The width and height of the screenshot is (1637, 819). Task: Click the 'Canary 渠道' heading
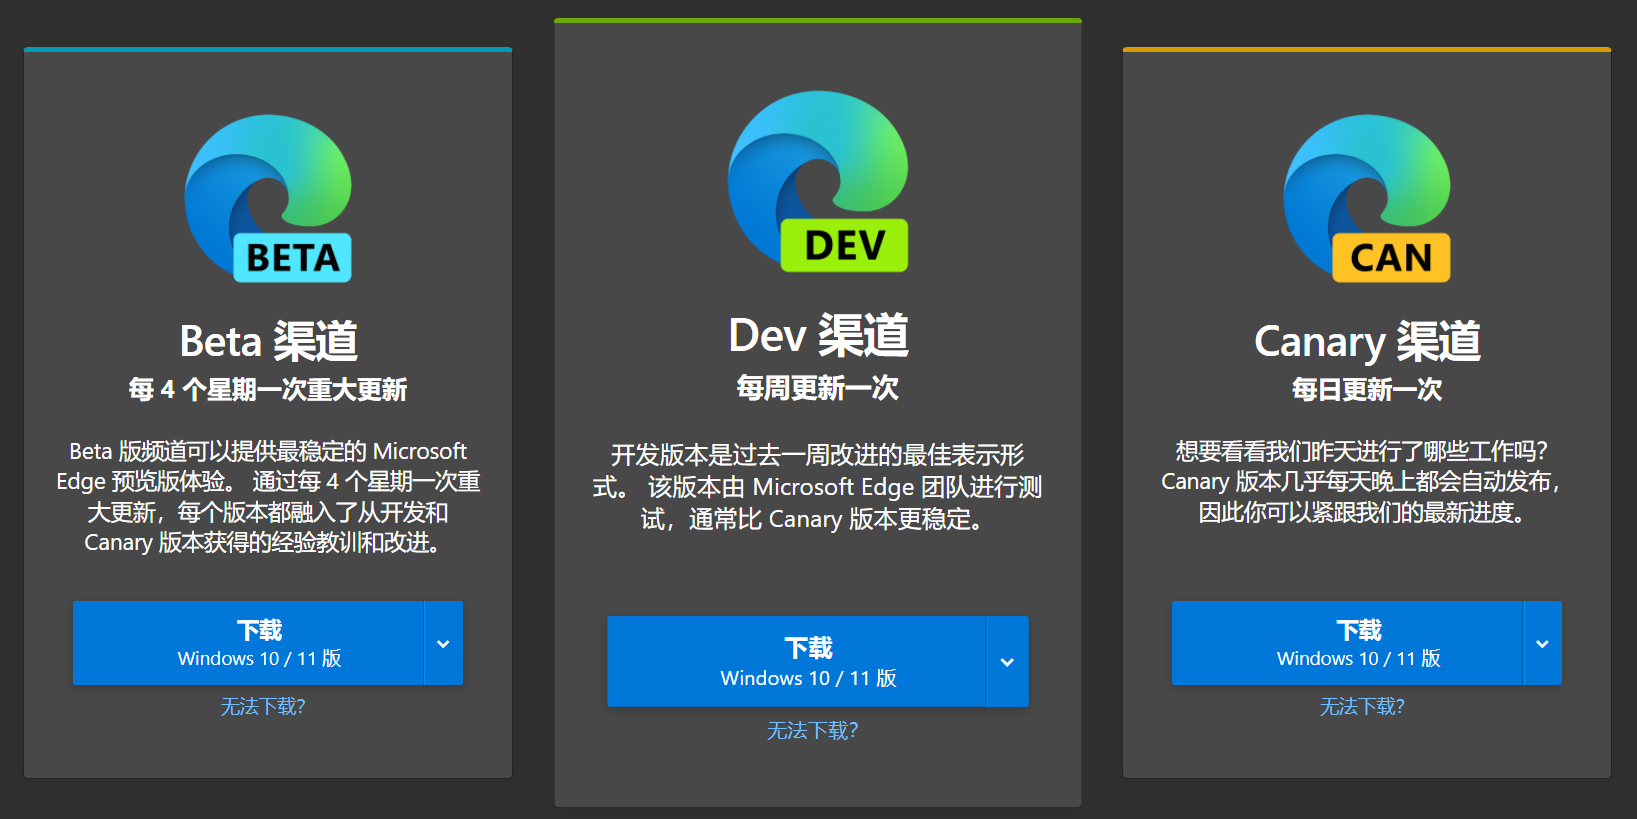pyautogui.click(x=1367, y=341)
